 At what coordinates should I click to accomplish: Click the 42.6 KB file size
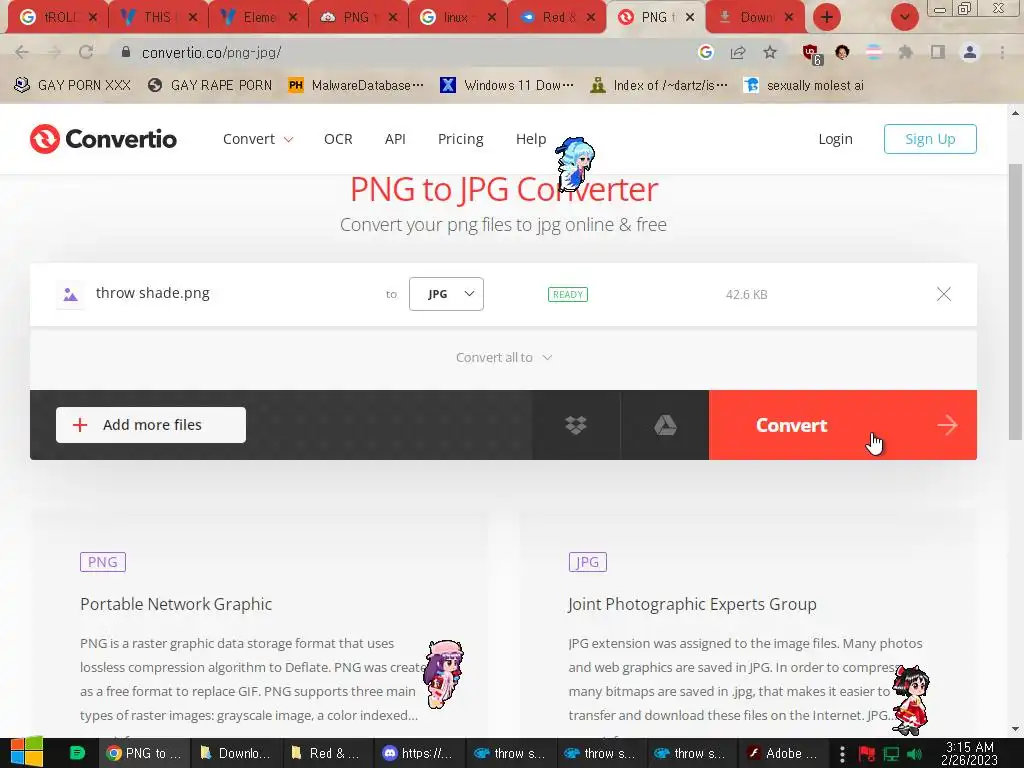(746, 295)
